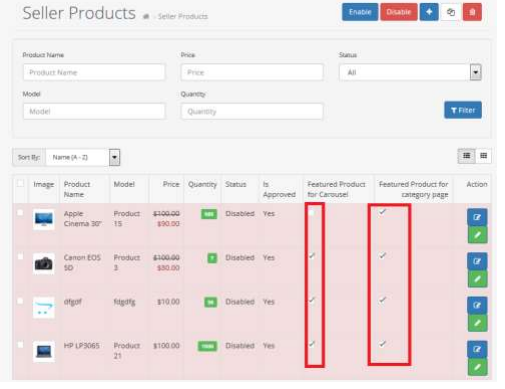Click the blue Enable button
This screenshot has width=505, height=389.
click(x=360, y=12)
